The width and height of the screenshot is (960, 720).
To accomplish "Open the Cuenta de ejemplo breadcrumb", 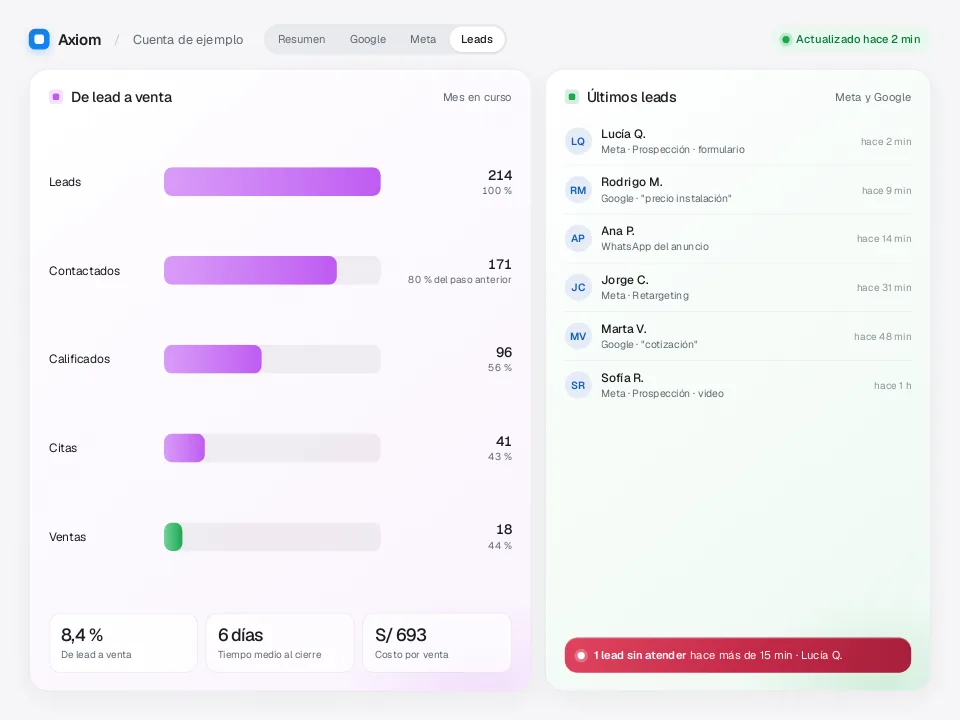I will click(x=188, y=40).
